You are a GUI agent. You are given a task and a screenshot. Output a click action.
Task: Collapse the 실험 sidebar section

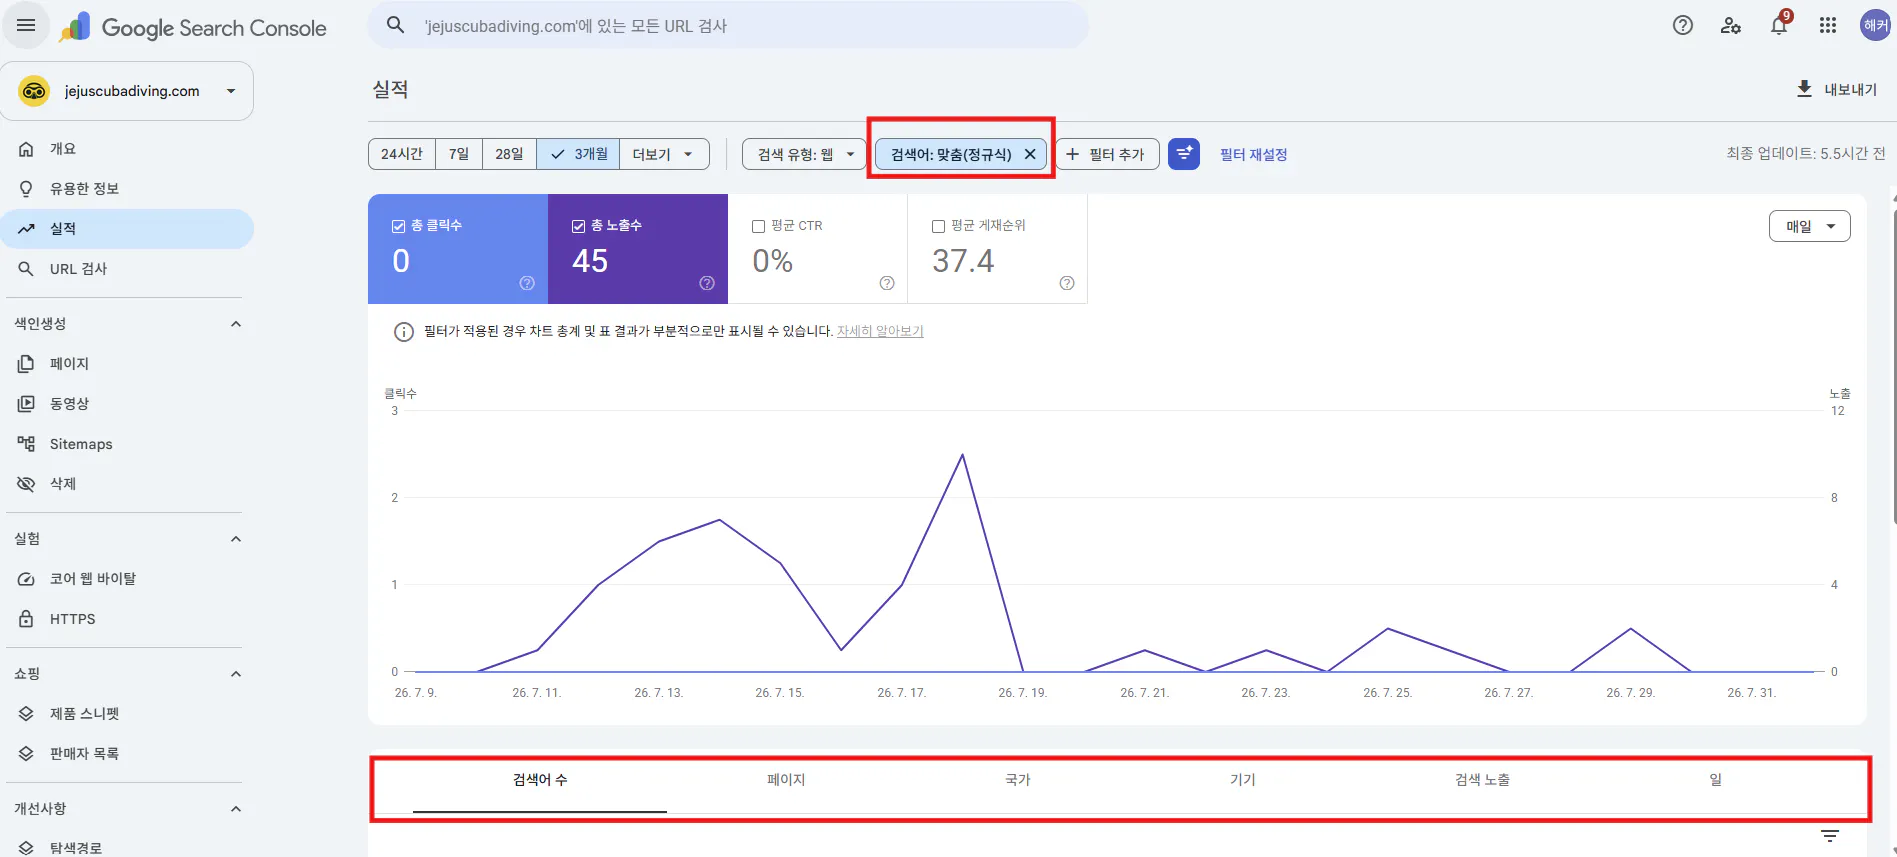pyautogui.click(x=236, y=539)
